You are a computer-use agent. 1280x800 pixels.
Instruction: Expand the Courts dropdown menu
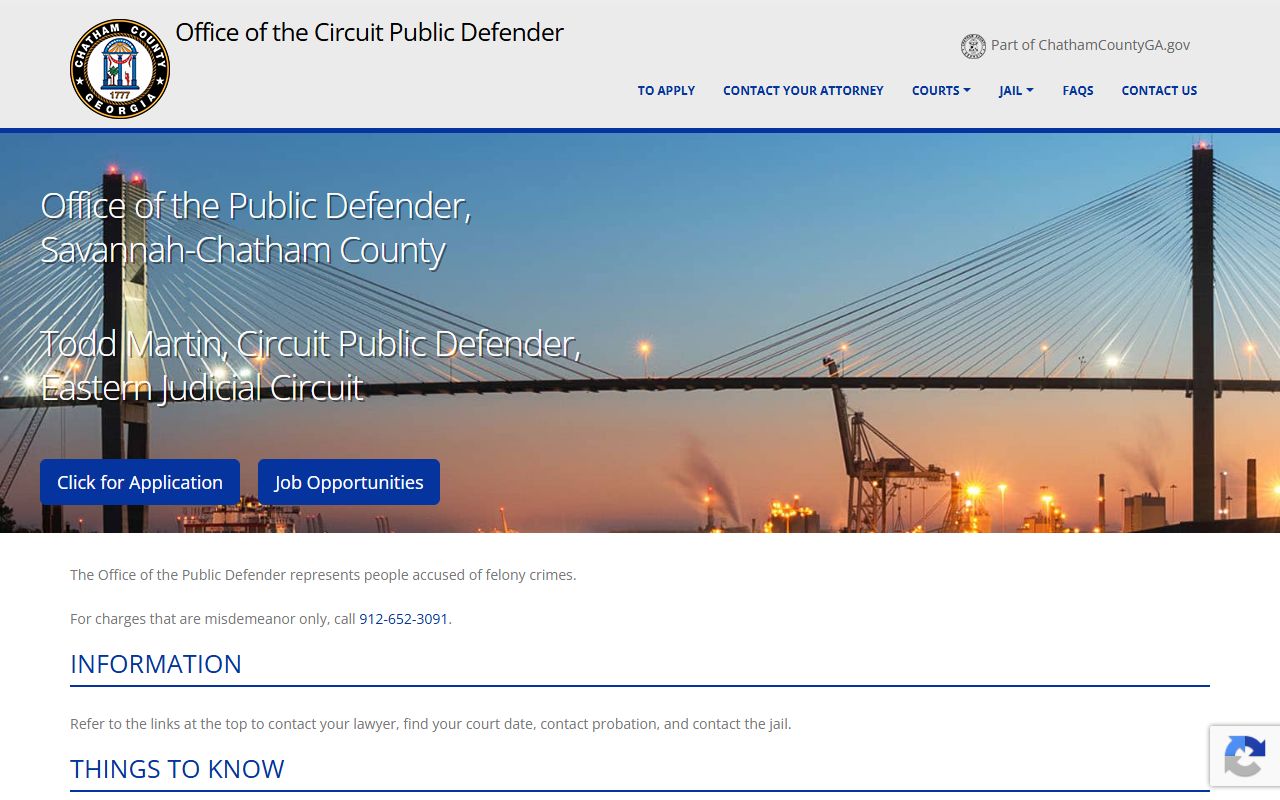(941, 90)
